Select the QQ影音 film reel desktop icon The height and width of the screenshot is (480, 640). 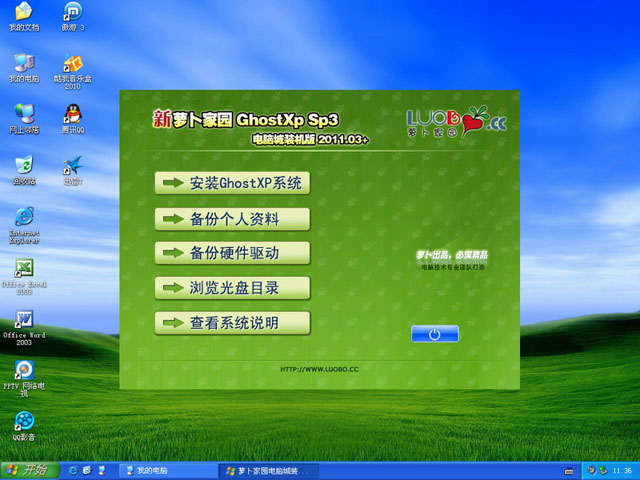24,426
